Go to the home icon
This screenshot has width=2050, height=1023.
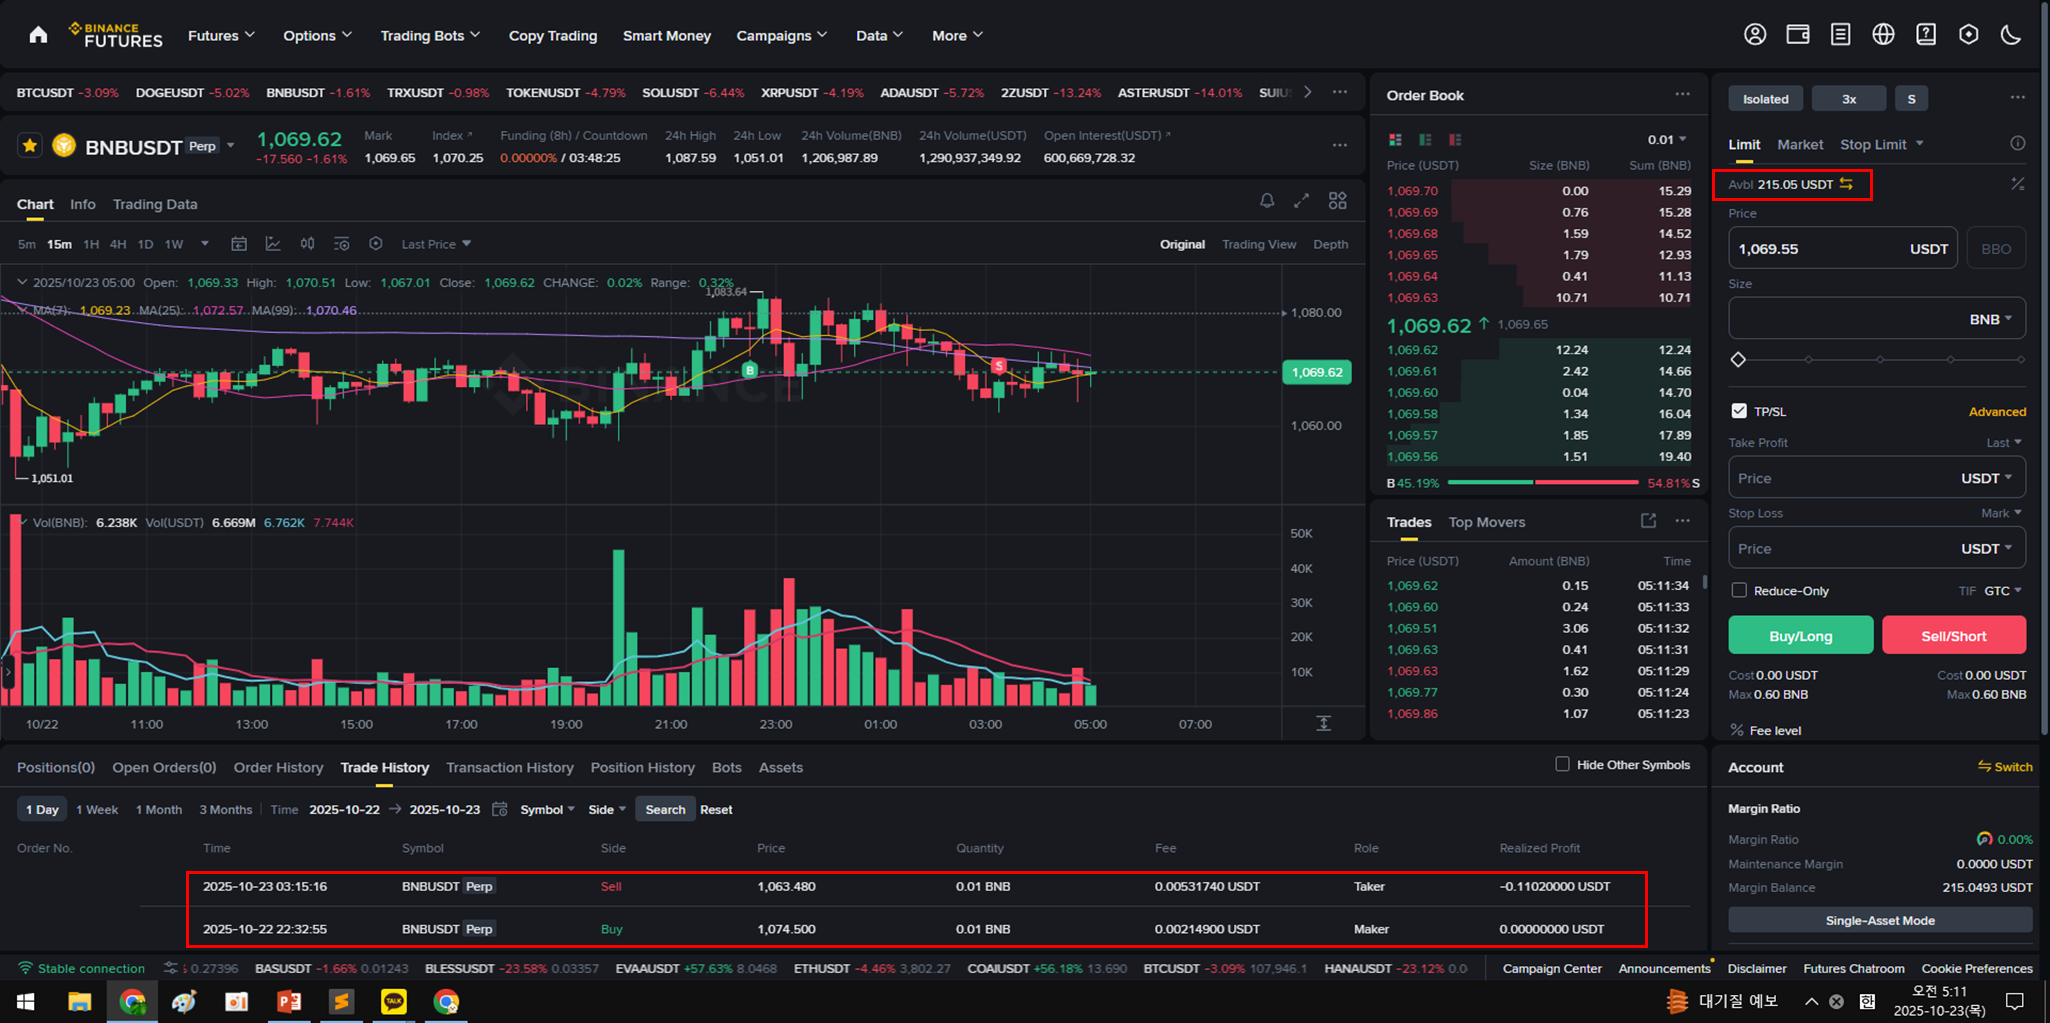tap(38, 35)
